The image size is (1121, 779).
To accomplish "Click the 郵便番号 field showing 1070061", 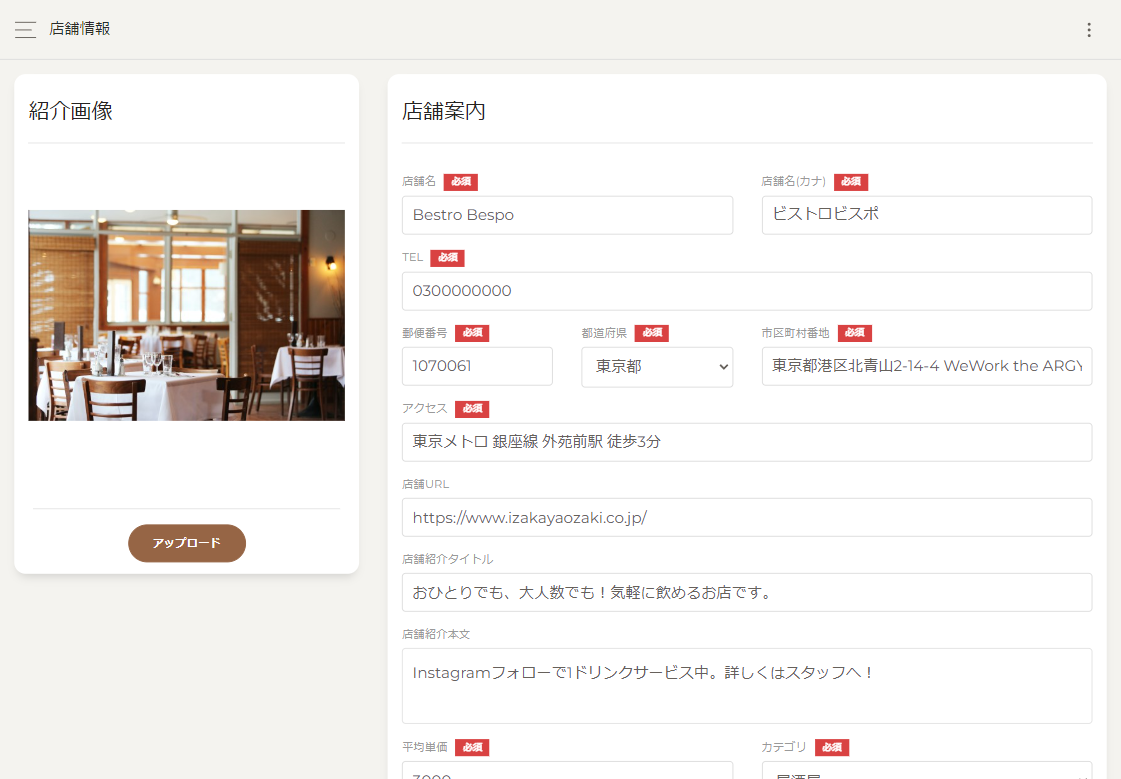I will point(477,366).
